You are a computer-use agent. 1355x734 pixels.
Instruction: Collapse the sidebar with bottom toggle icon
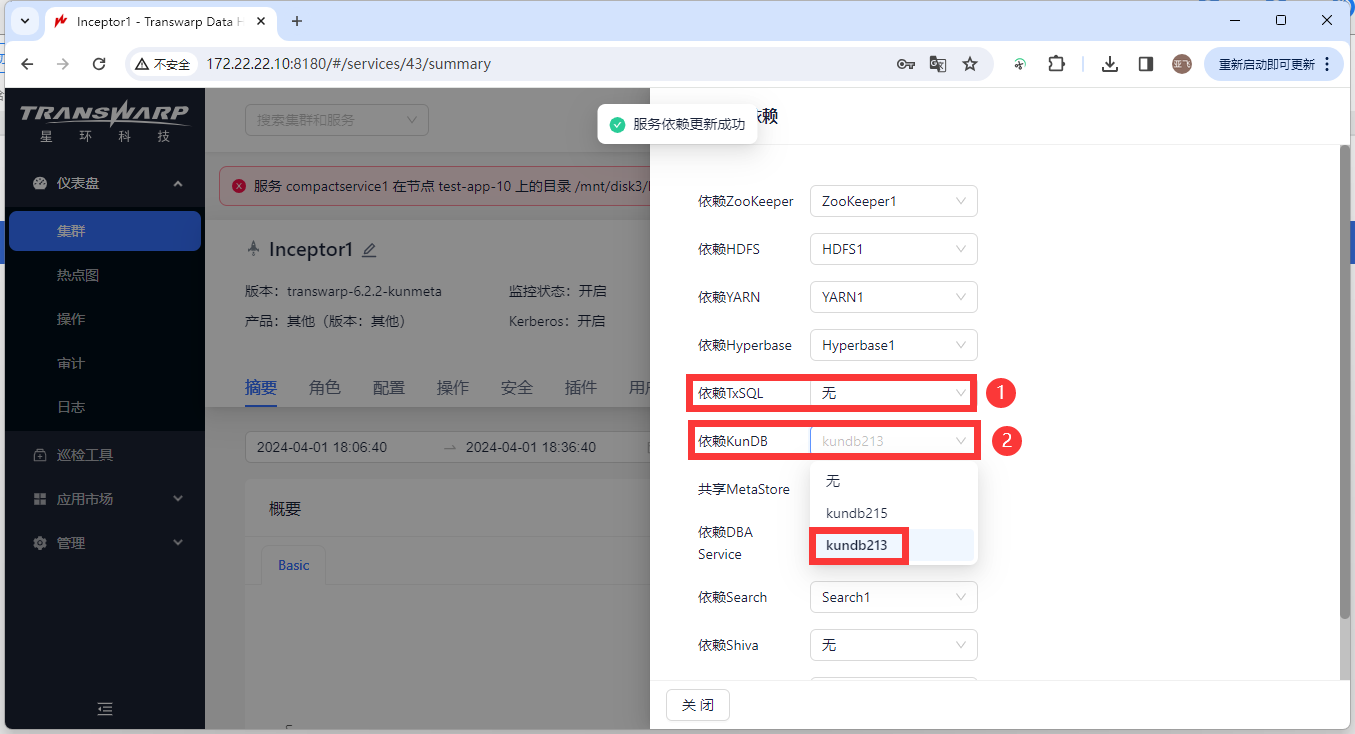pyautogui.click(x=105, y=709)
